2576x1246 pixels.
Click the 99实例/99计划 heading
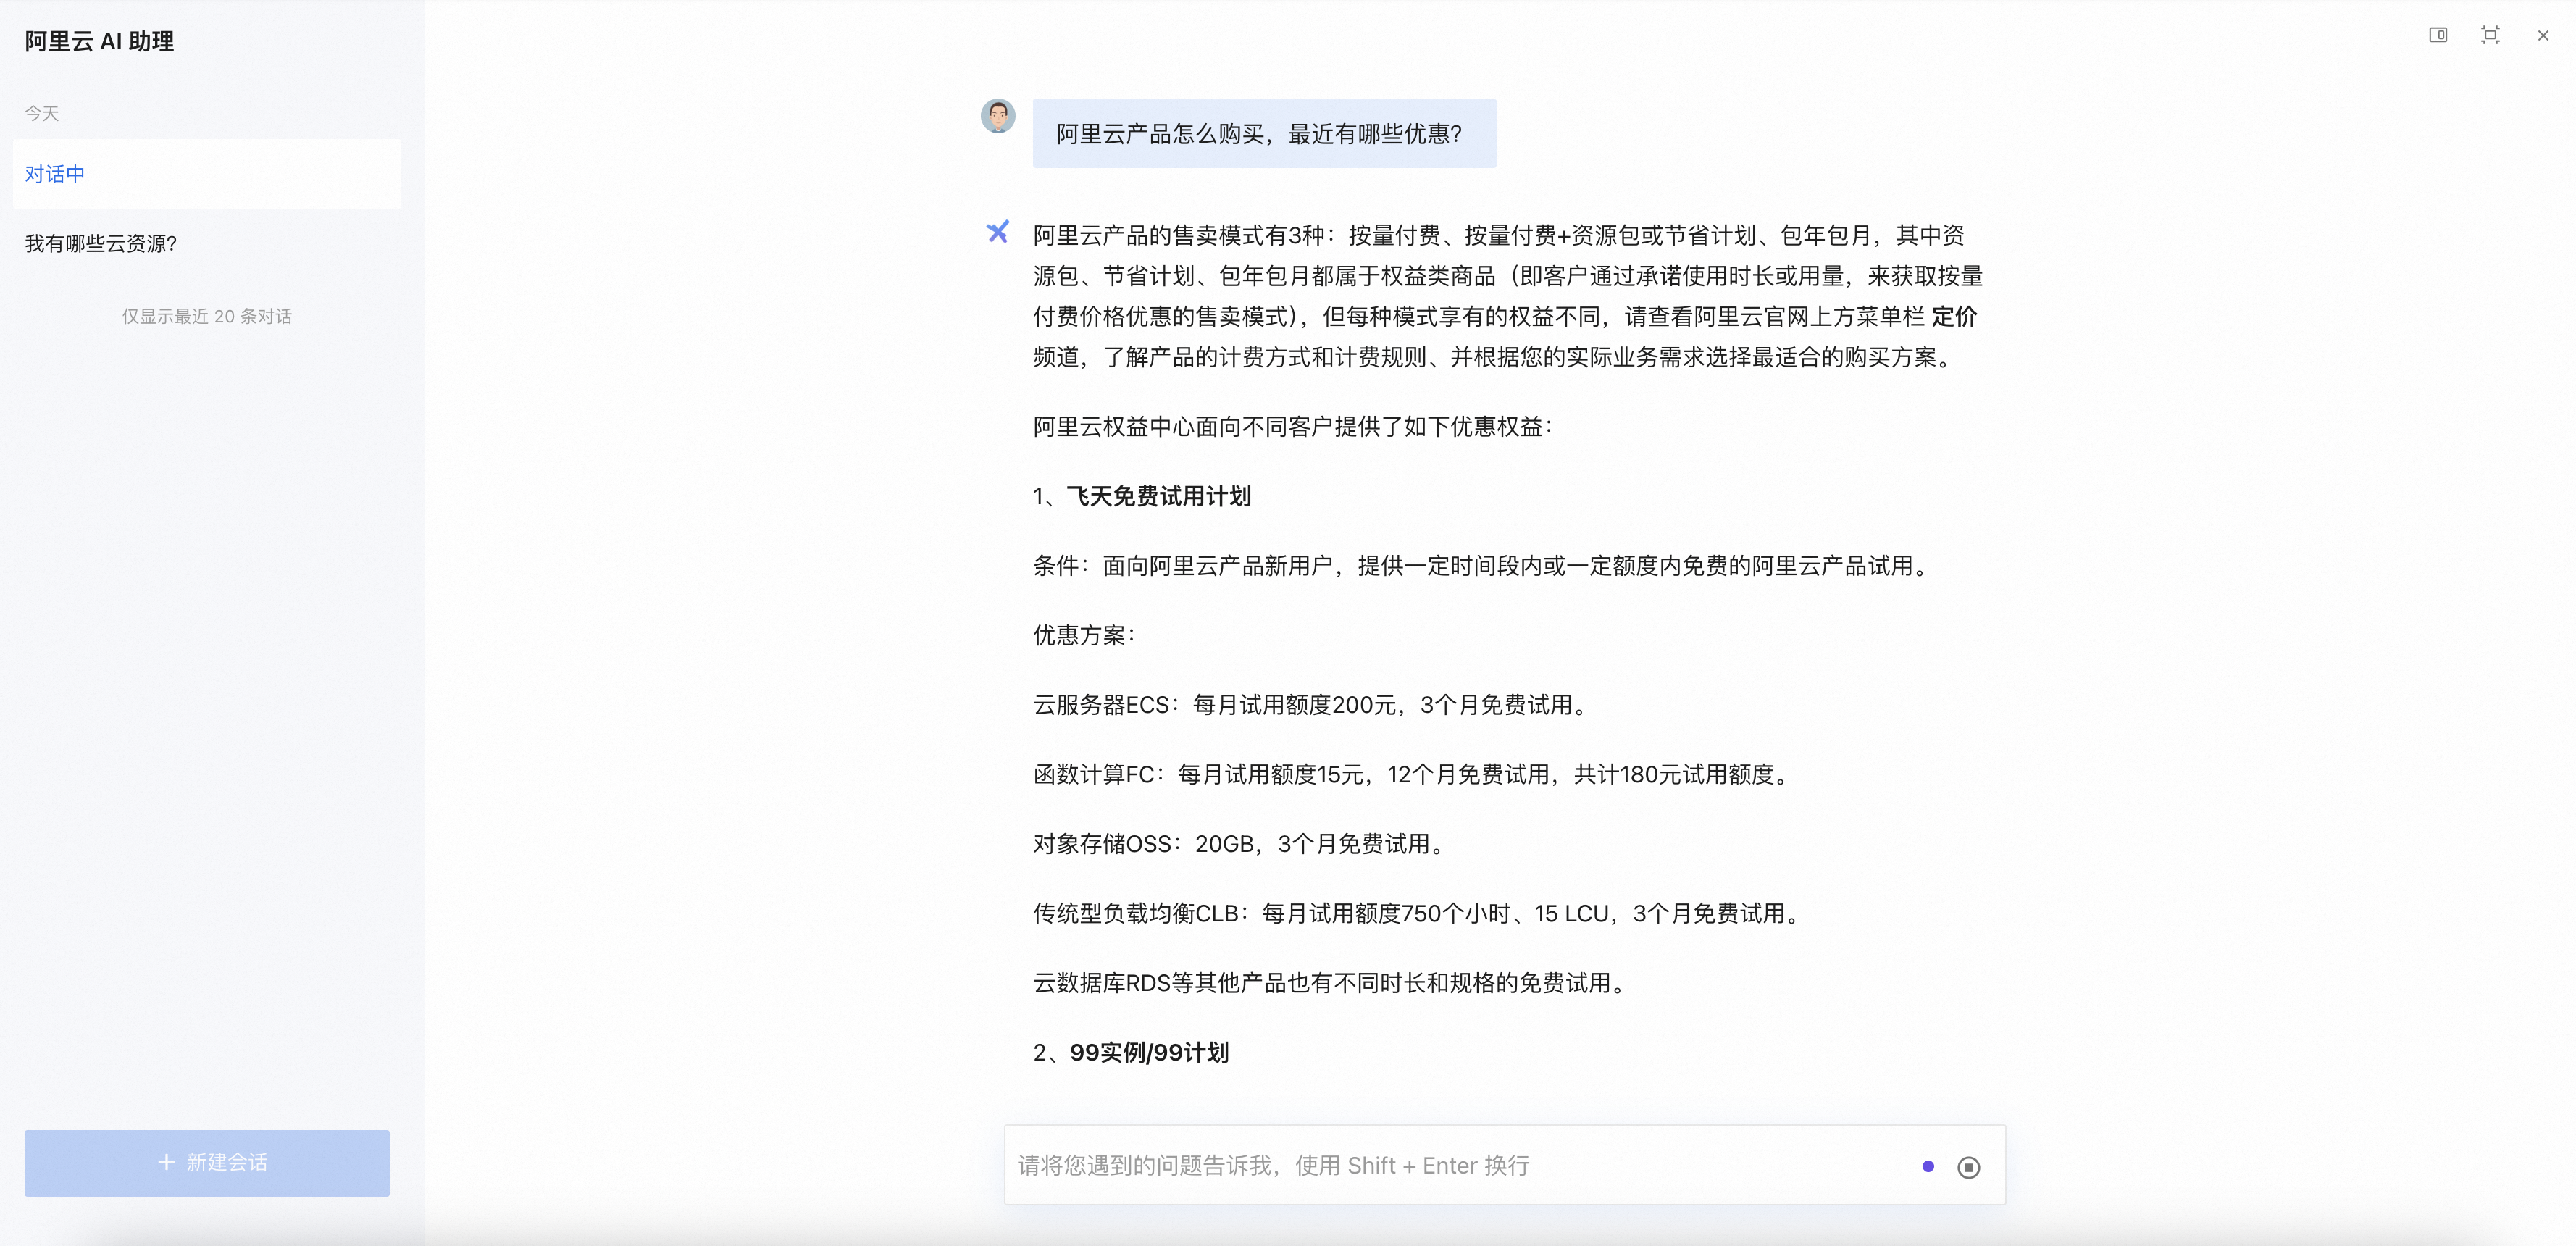click(x=1148, y=1052)
